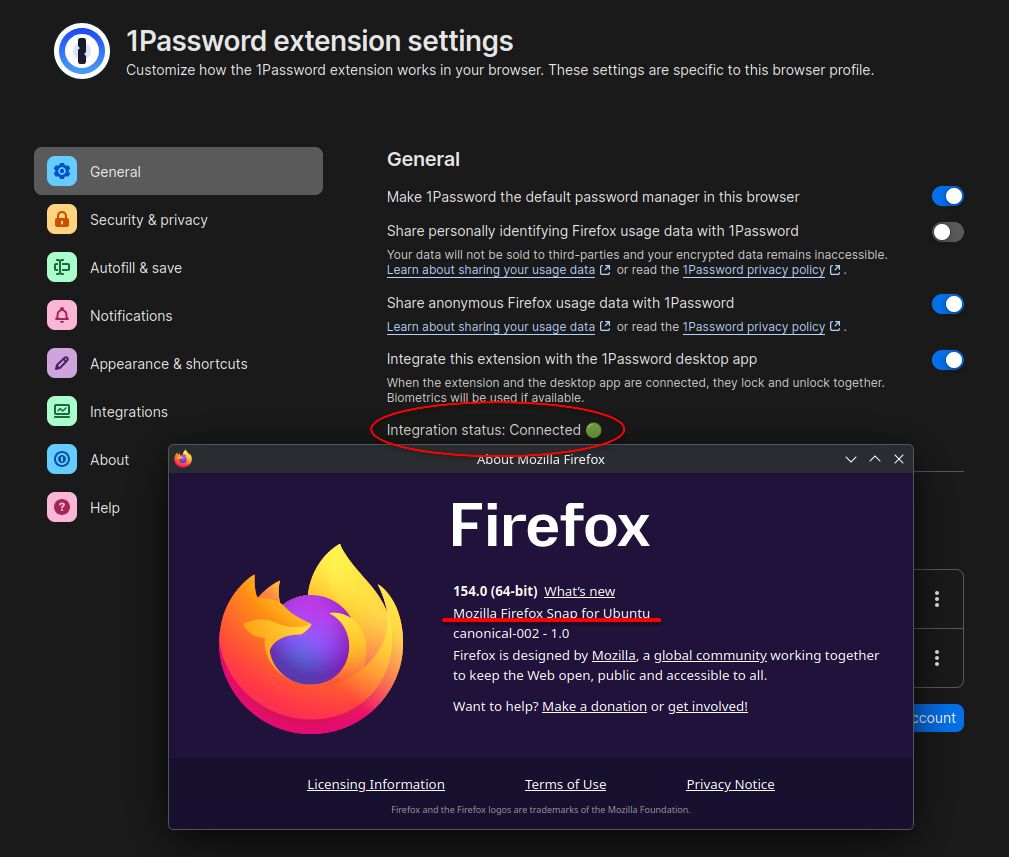Viewport: 1009px width, 857px height.
Task: Open 1Password privacy policy link under personally identifying data
Action: pos(754,270)
